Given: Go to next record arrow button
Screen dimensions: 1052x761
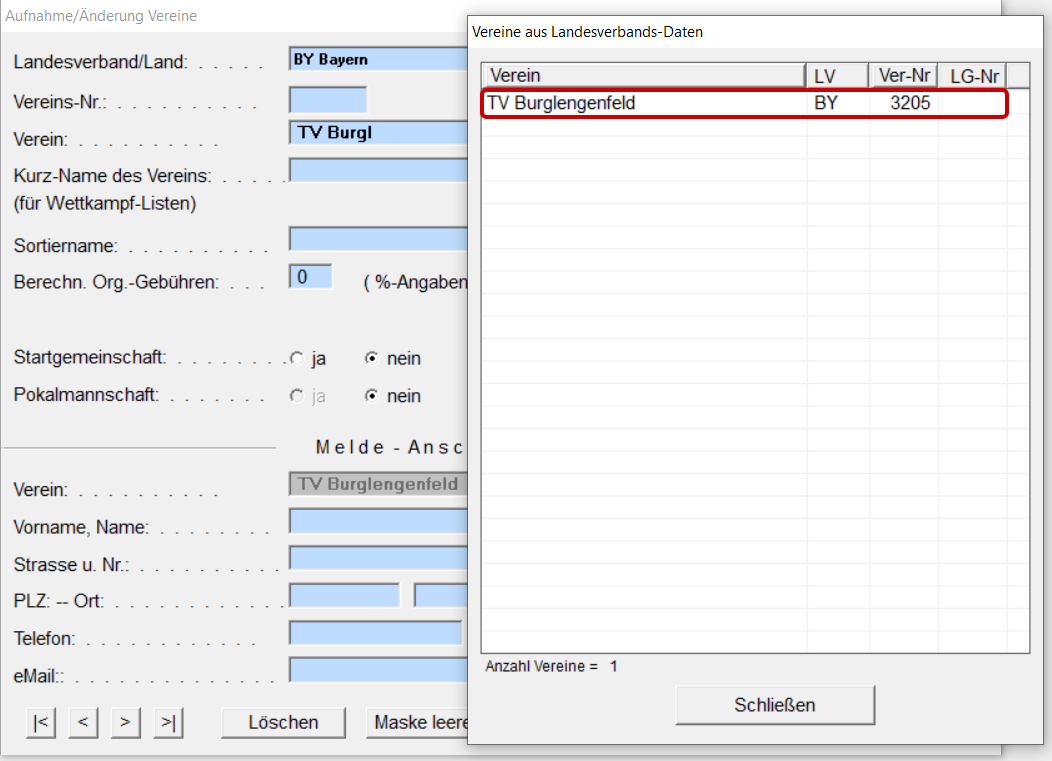Looking at the screenshot, I should tap(125, 722).
